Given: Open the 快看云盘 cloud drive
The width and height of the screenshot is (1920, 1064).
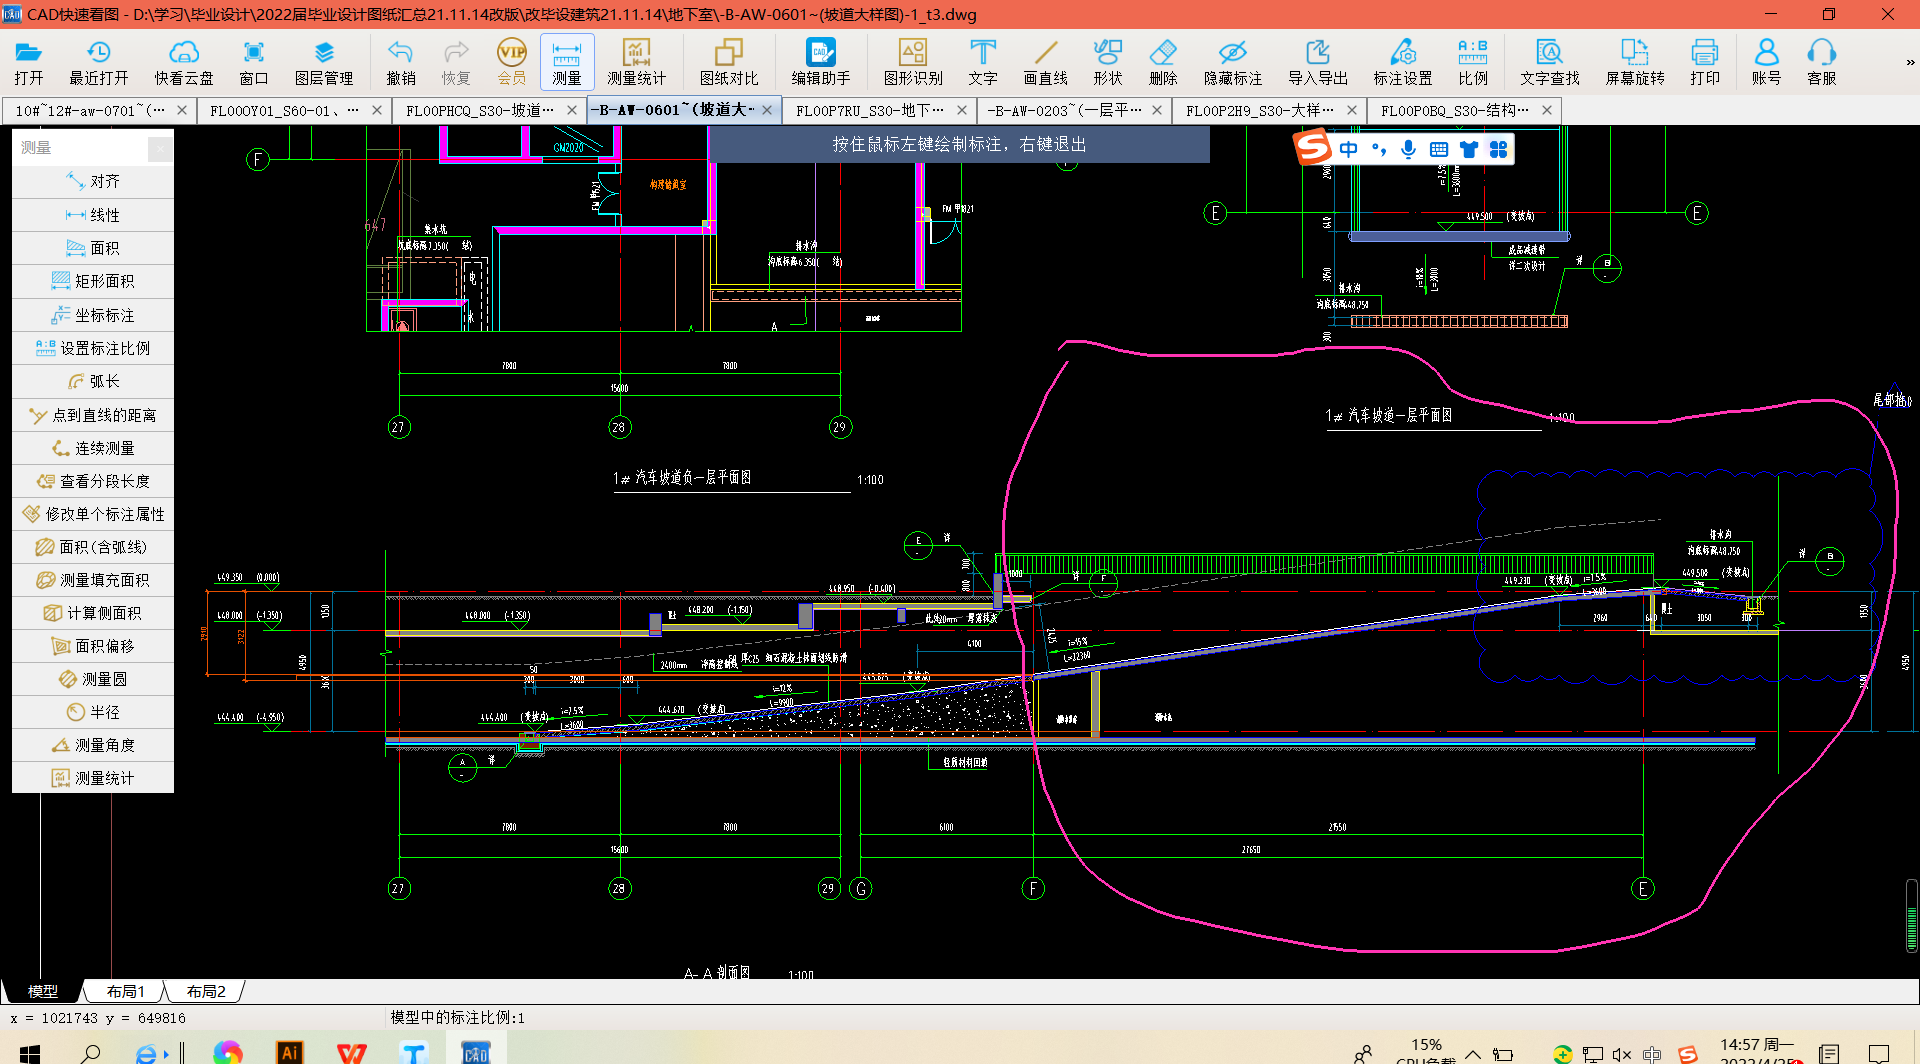Looking at the screenshot, I should click(x=184, y=62).
